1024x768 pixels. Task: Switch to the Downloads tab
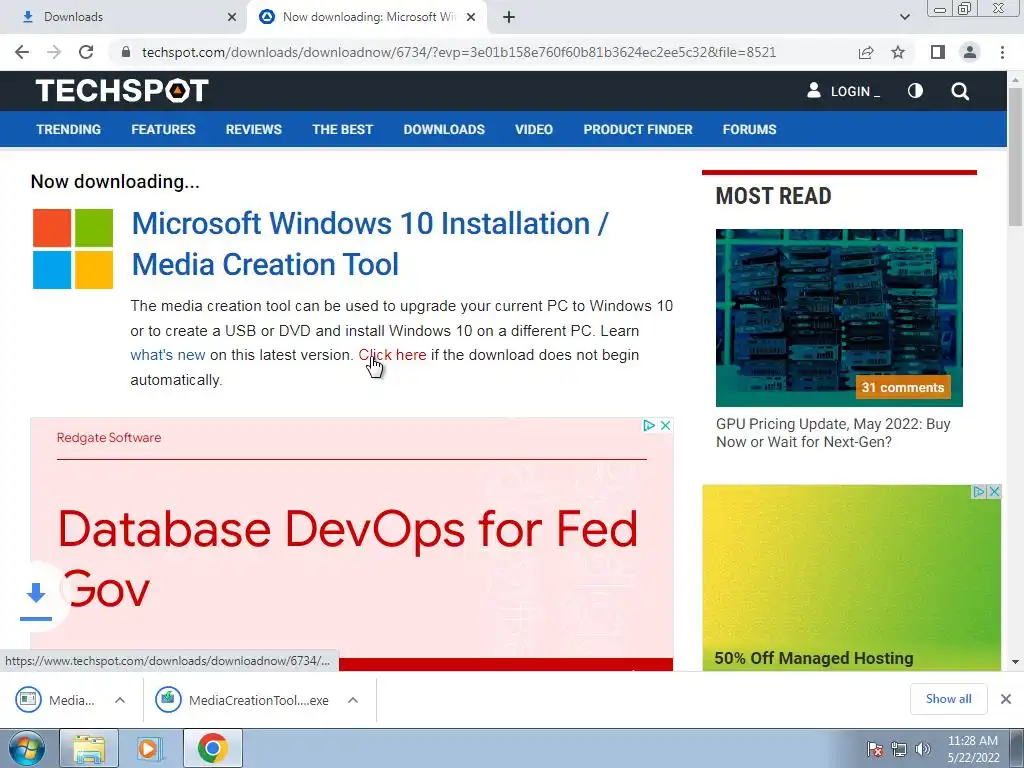[x=122, y=17]
